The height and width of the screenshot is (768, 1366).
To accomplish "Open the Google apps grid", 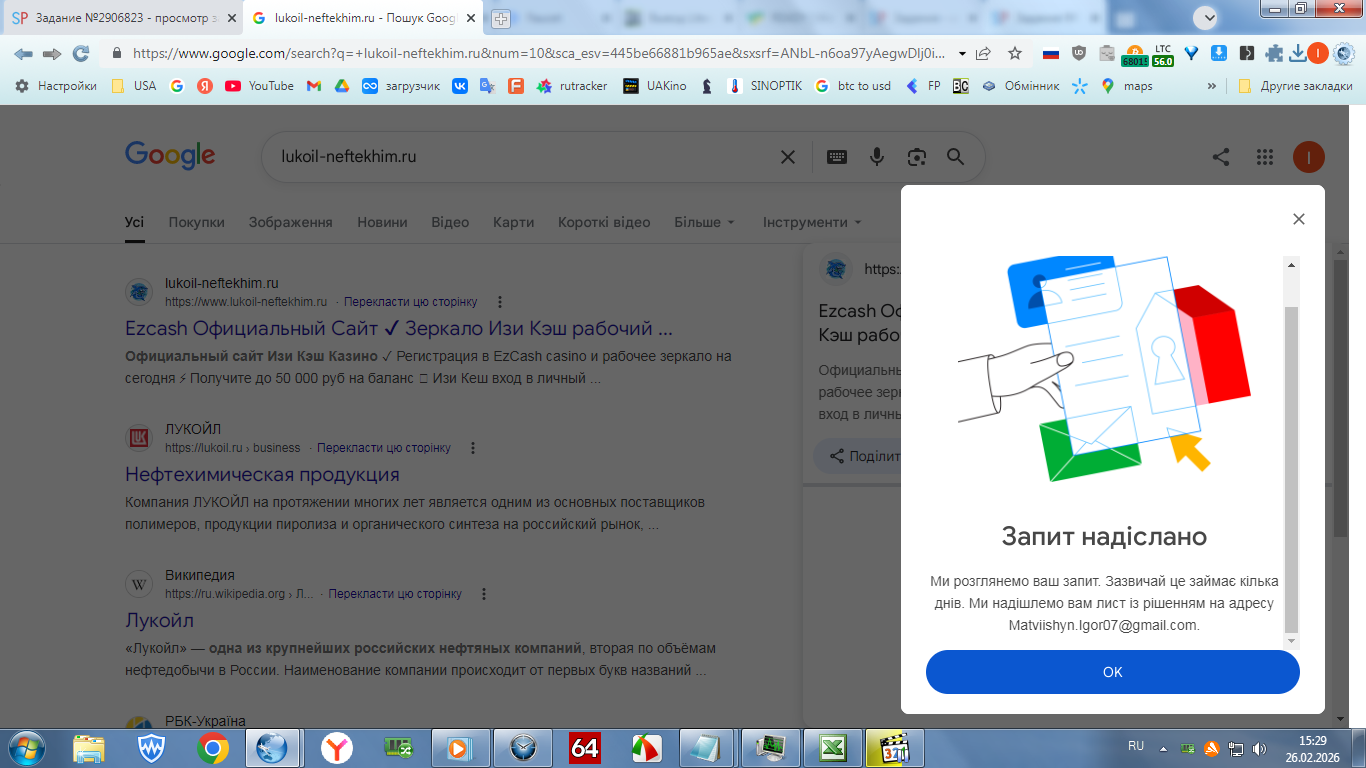I will [x=1265, y=157].
